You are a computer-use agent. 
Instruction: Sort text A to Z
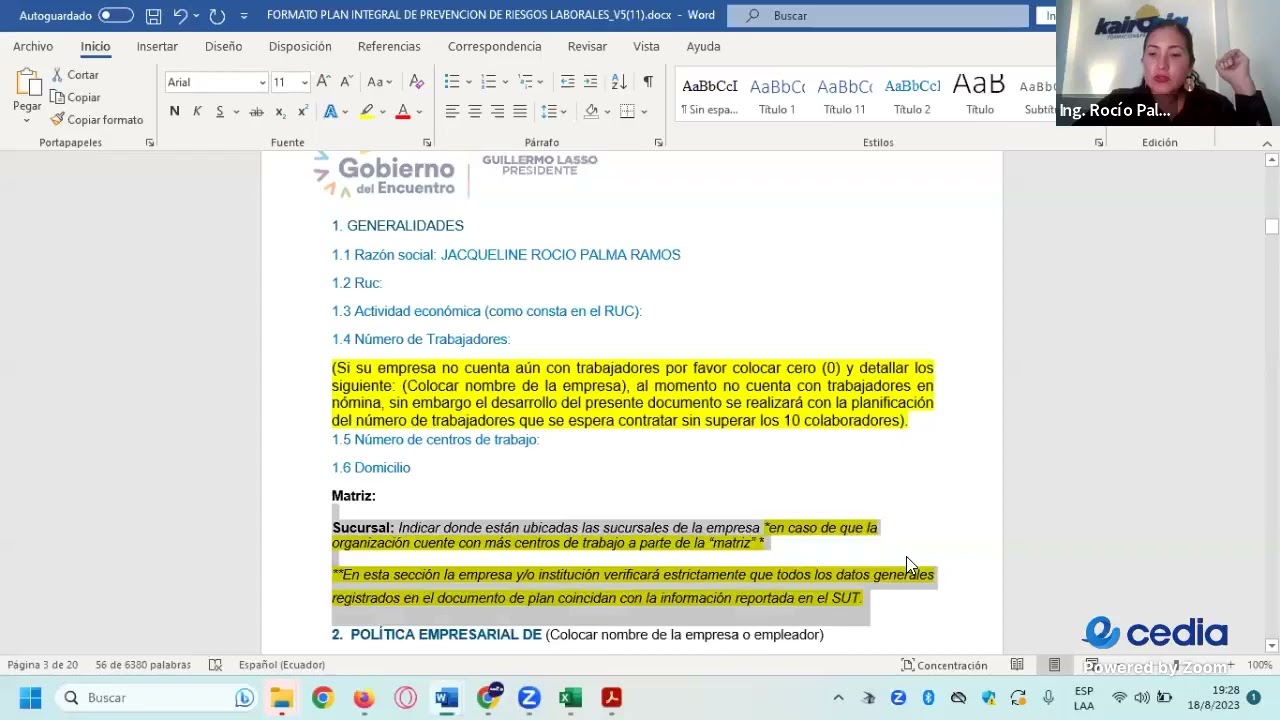[619, 82]
